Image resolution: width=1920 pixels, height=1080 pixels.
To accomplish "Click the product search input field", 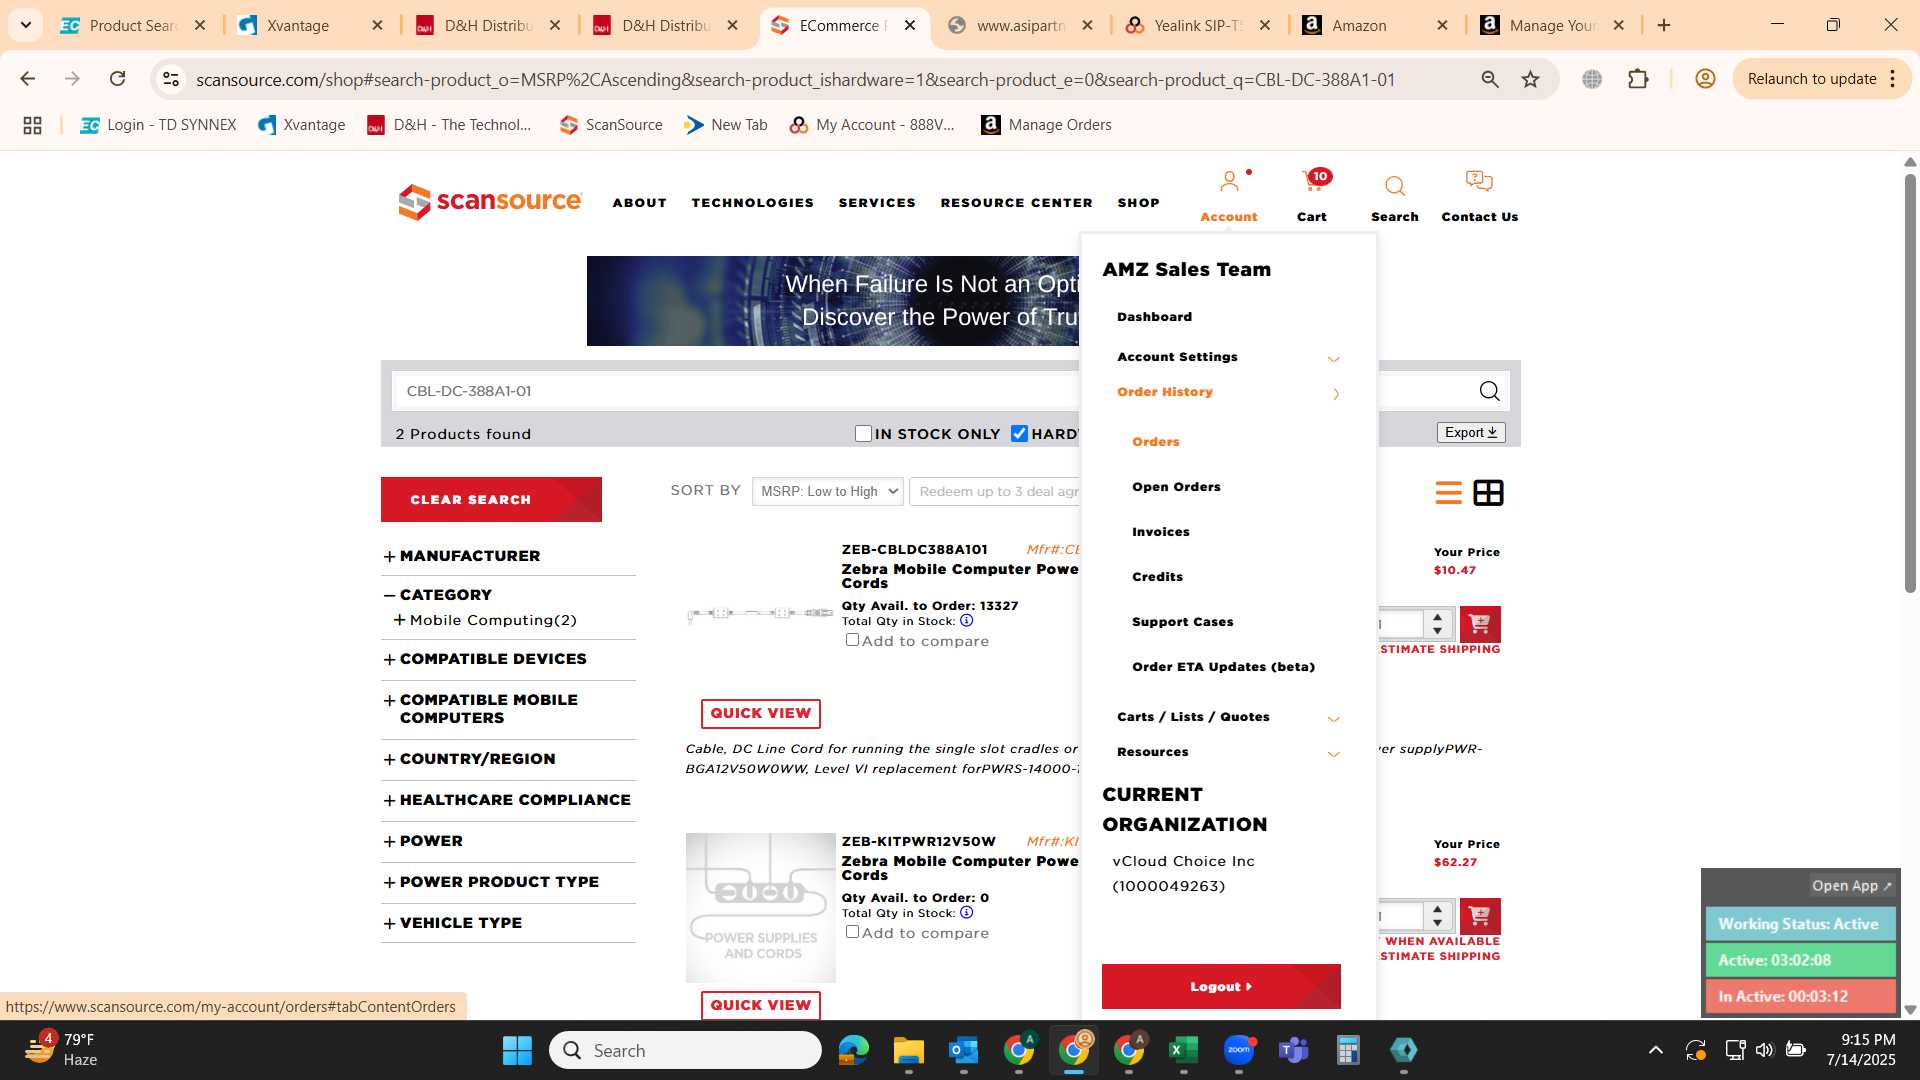I will [735, 391].
